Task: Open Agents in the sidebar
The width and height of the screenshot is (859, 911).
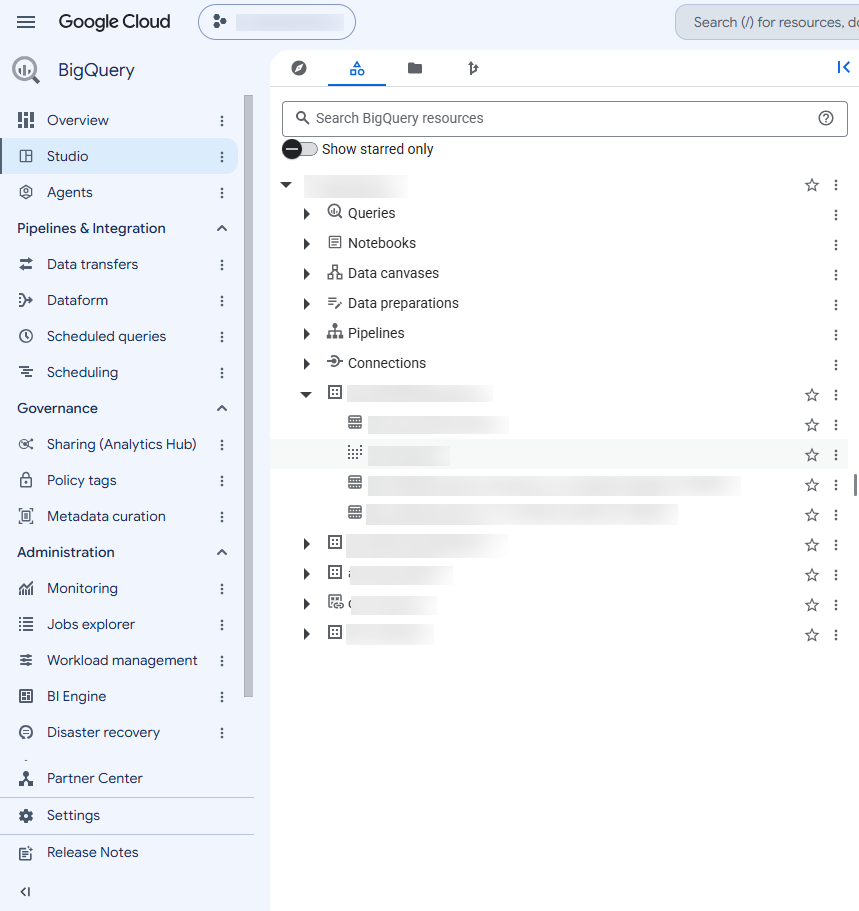Action: click(x=70, y=192)
